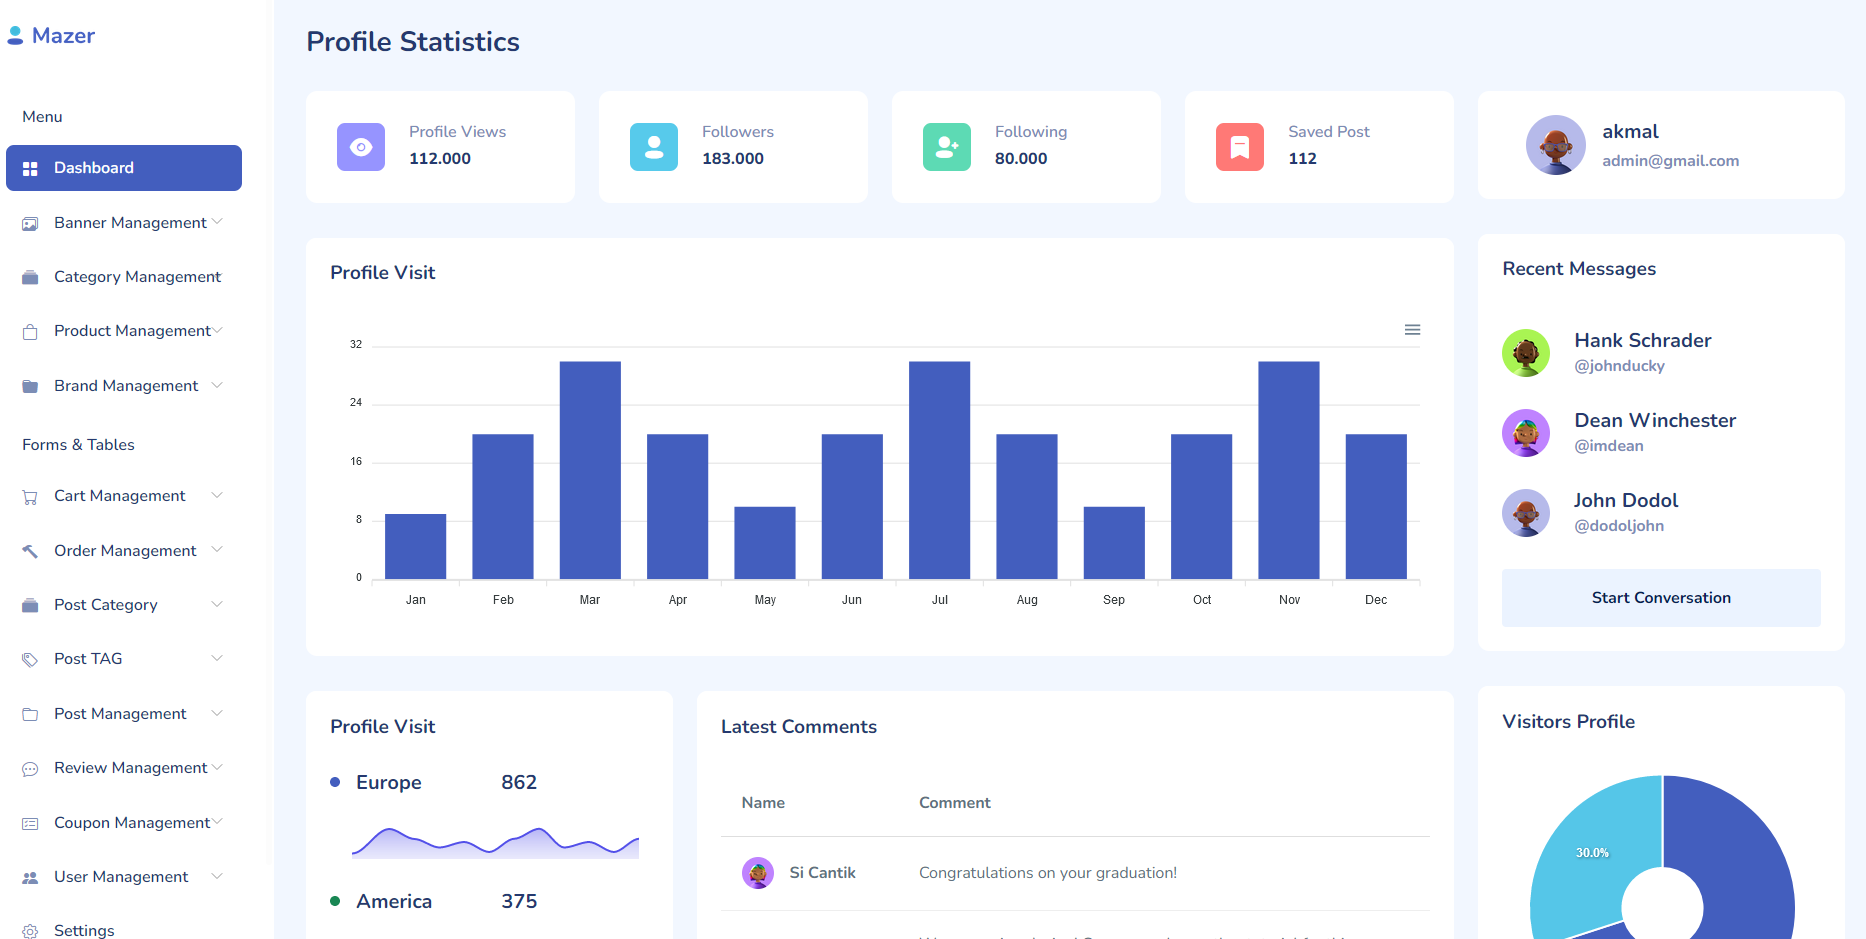Click the @johnducky handle text
The image size is (1866, 939).
pyautogui.click(x=1619, y=366)
